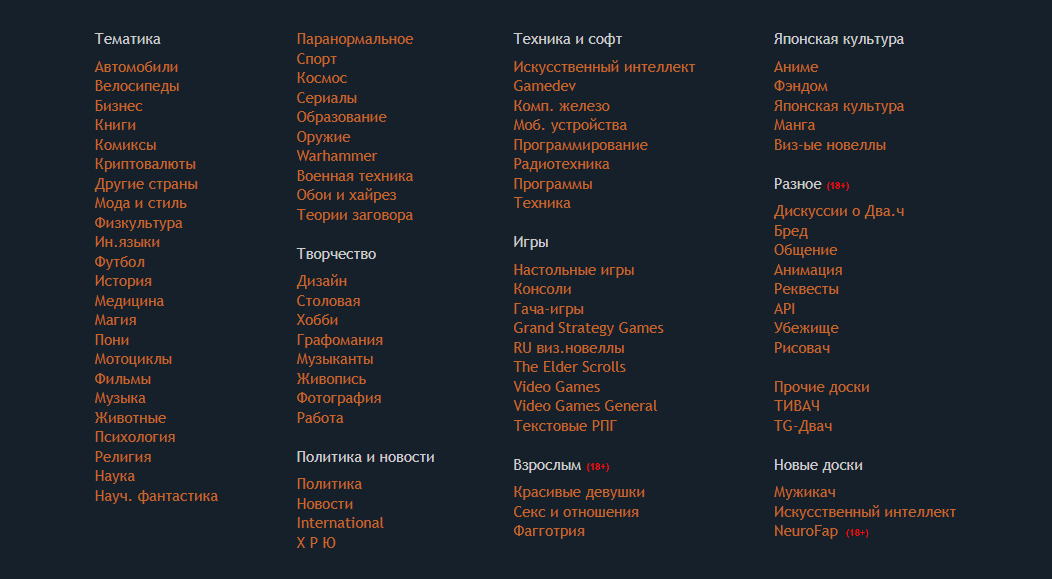This screenshot has width=1052, height=579.
Task: Visit the Красивые девушки board
Action: [579, 492]
